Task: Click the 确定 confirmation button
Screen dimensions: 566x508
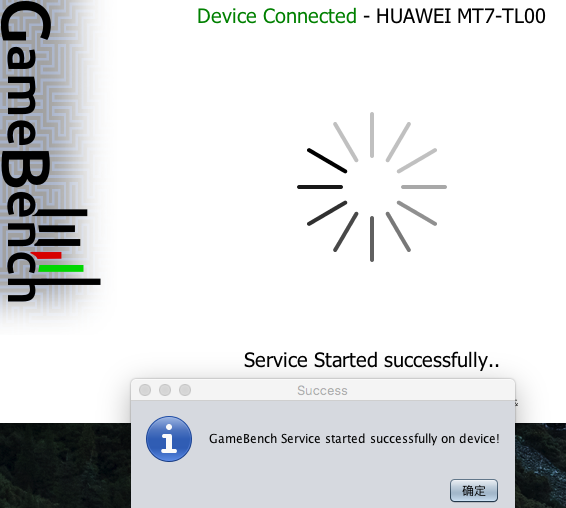Action: (474, 490)
